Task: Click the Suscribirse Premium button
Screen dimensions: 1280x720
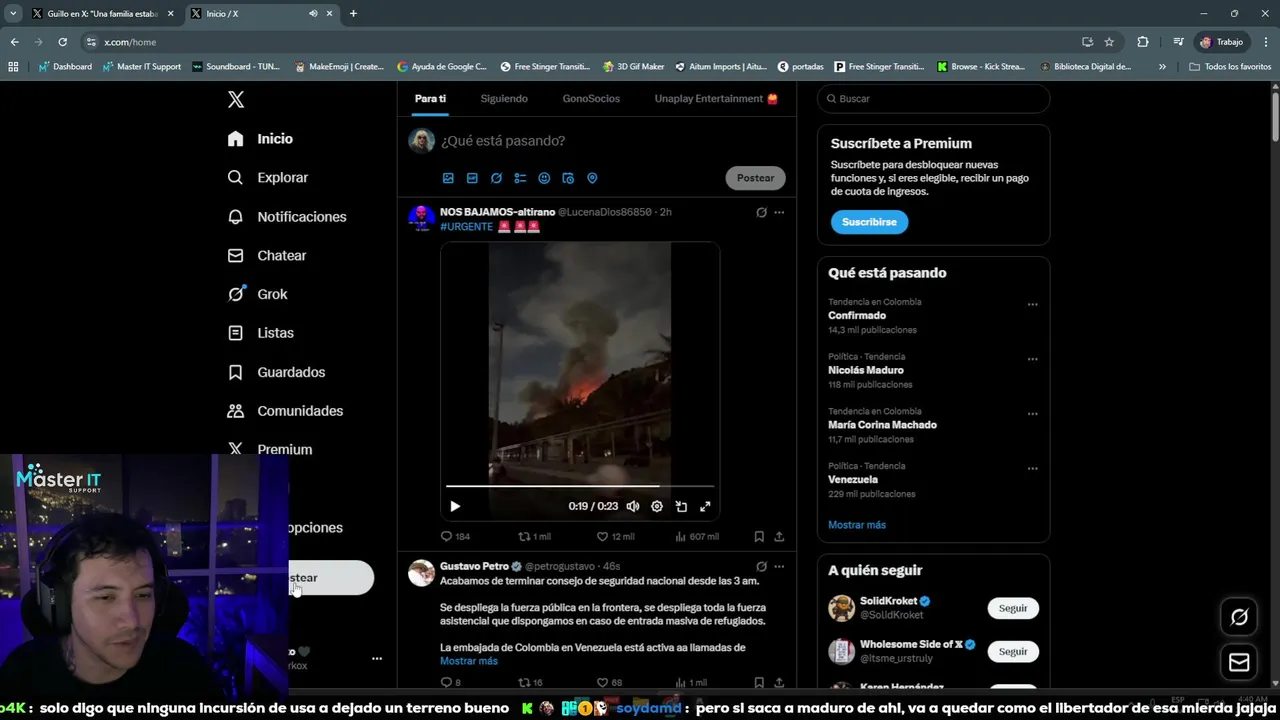Action: 869,222
